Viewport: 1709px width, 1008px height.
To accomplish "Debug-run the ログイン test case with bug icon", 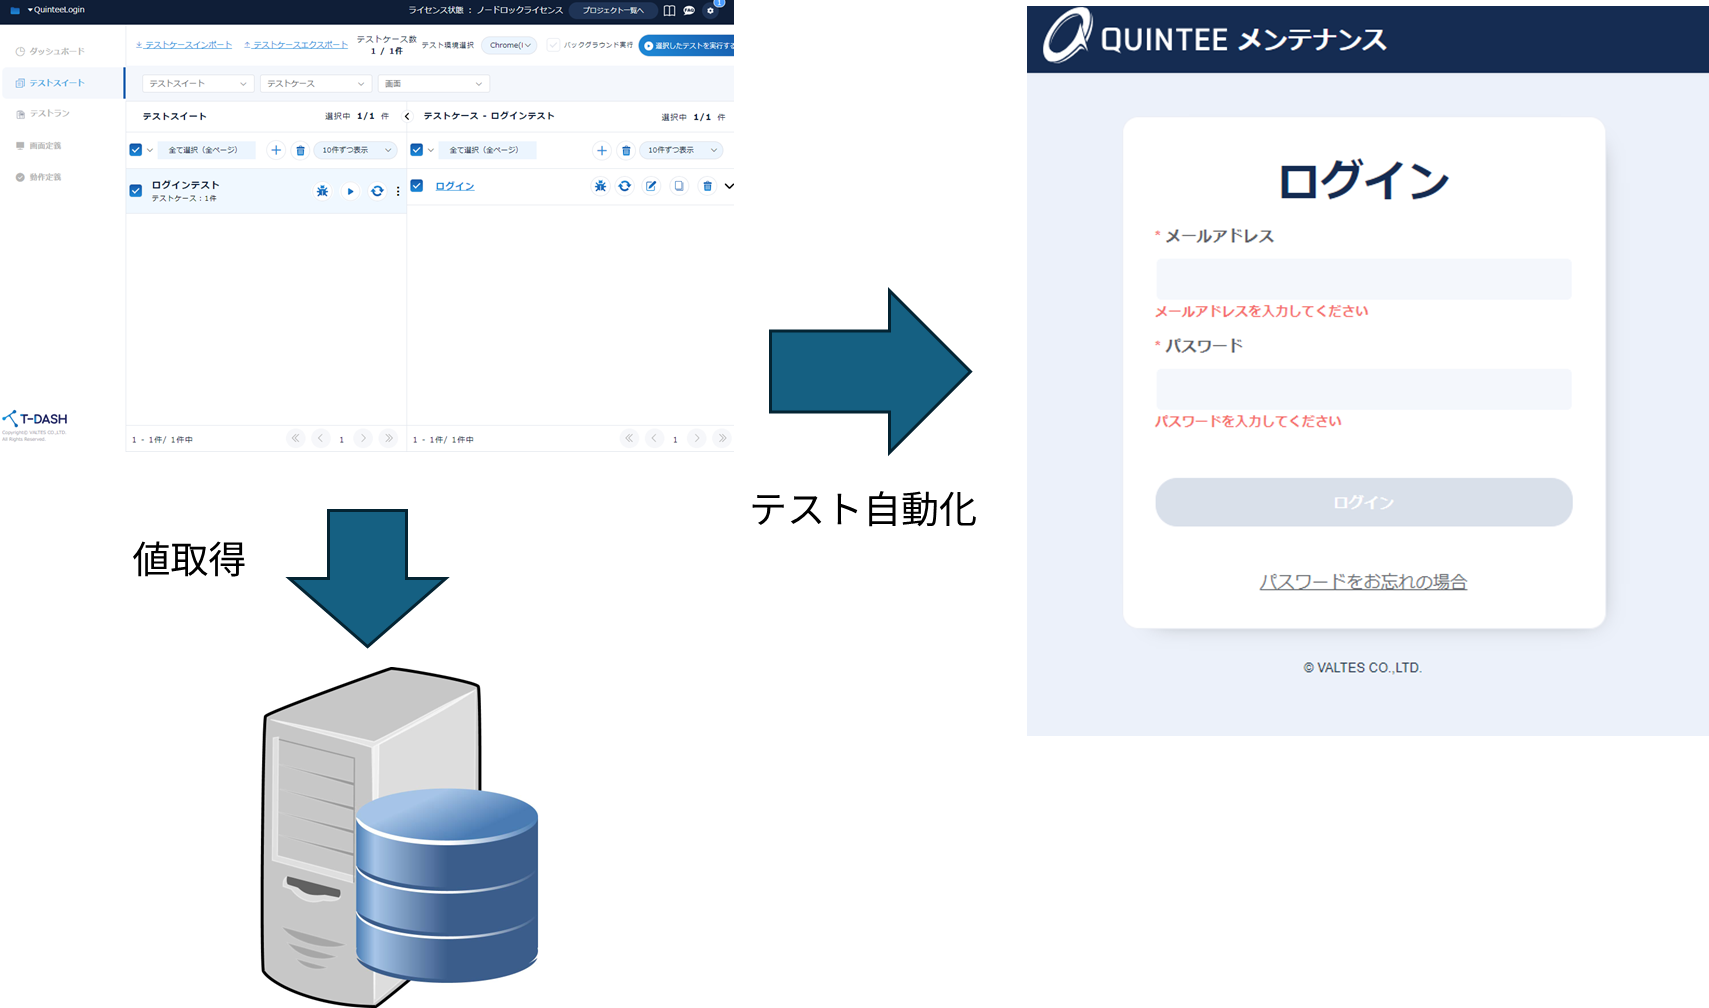I will point(600,186).
